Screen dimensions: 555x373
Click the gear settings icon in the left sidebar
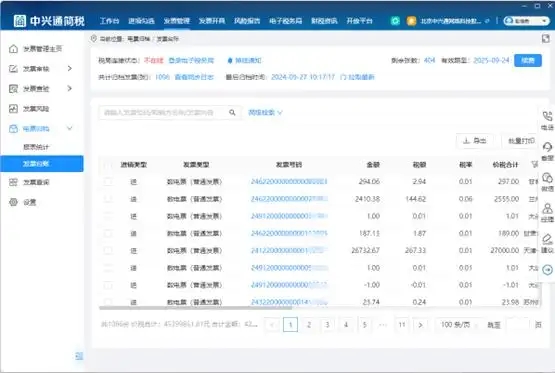(13, 202)
